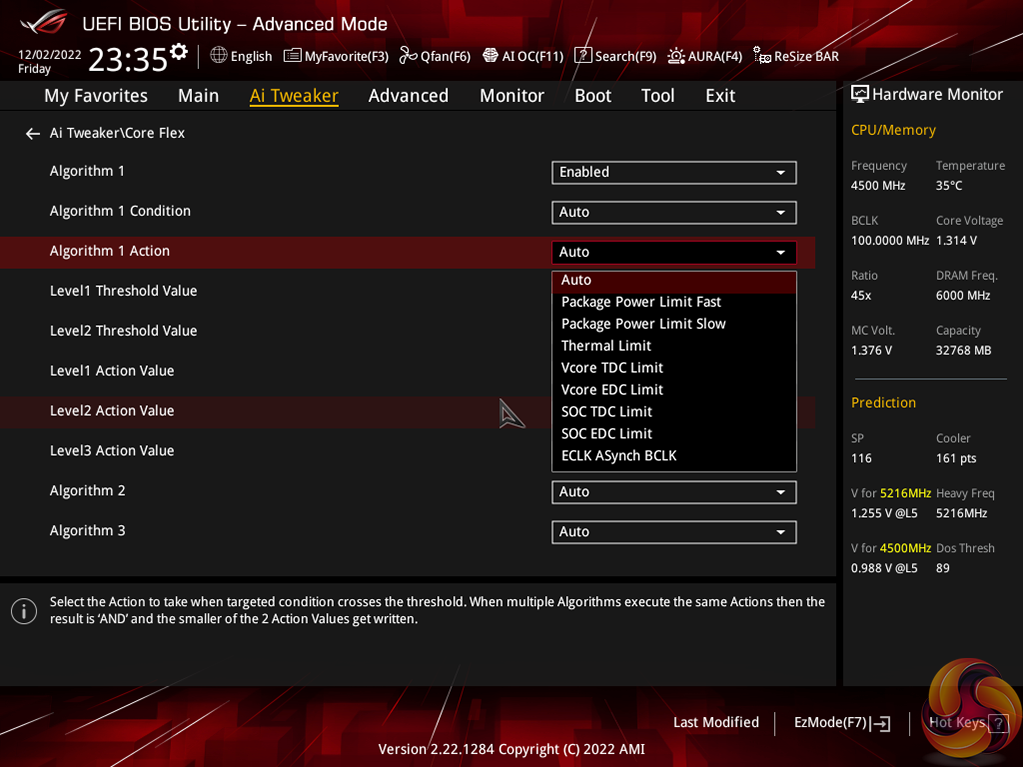Choose Package Power Limit Fast option

coord(640,302)
